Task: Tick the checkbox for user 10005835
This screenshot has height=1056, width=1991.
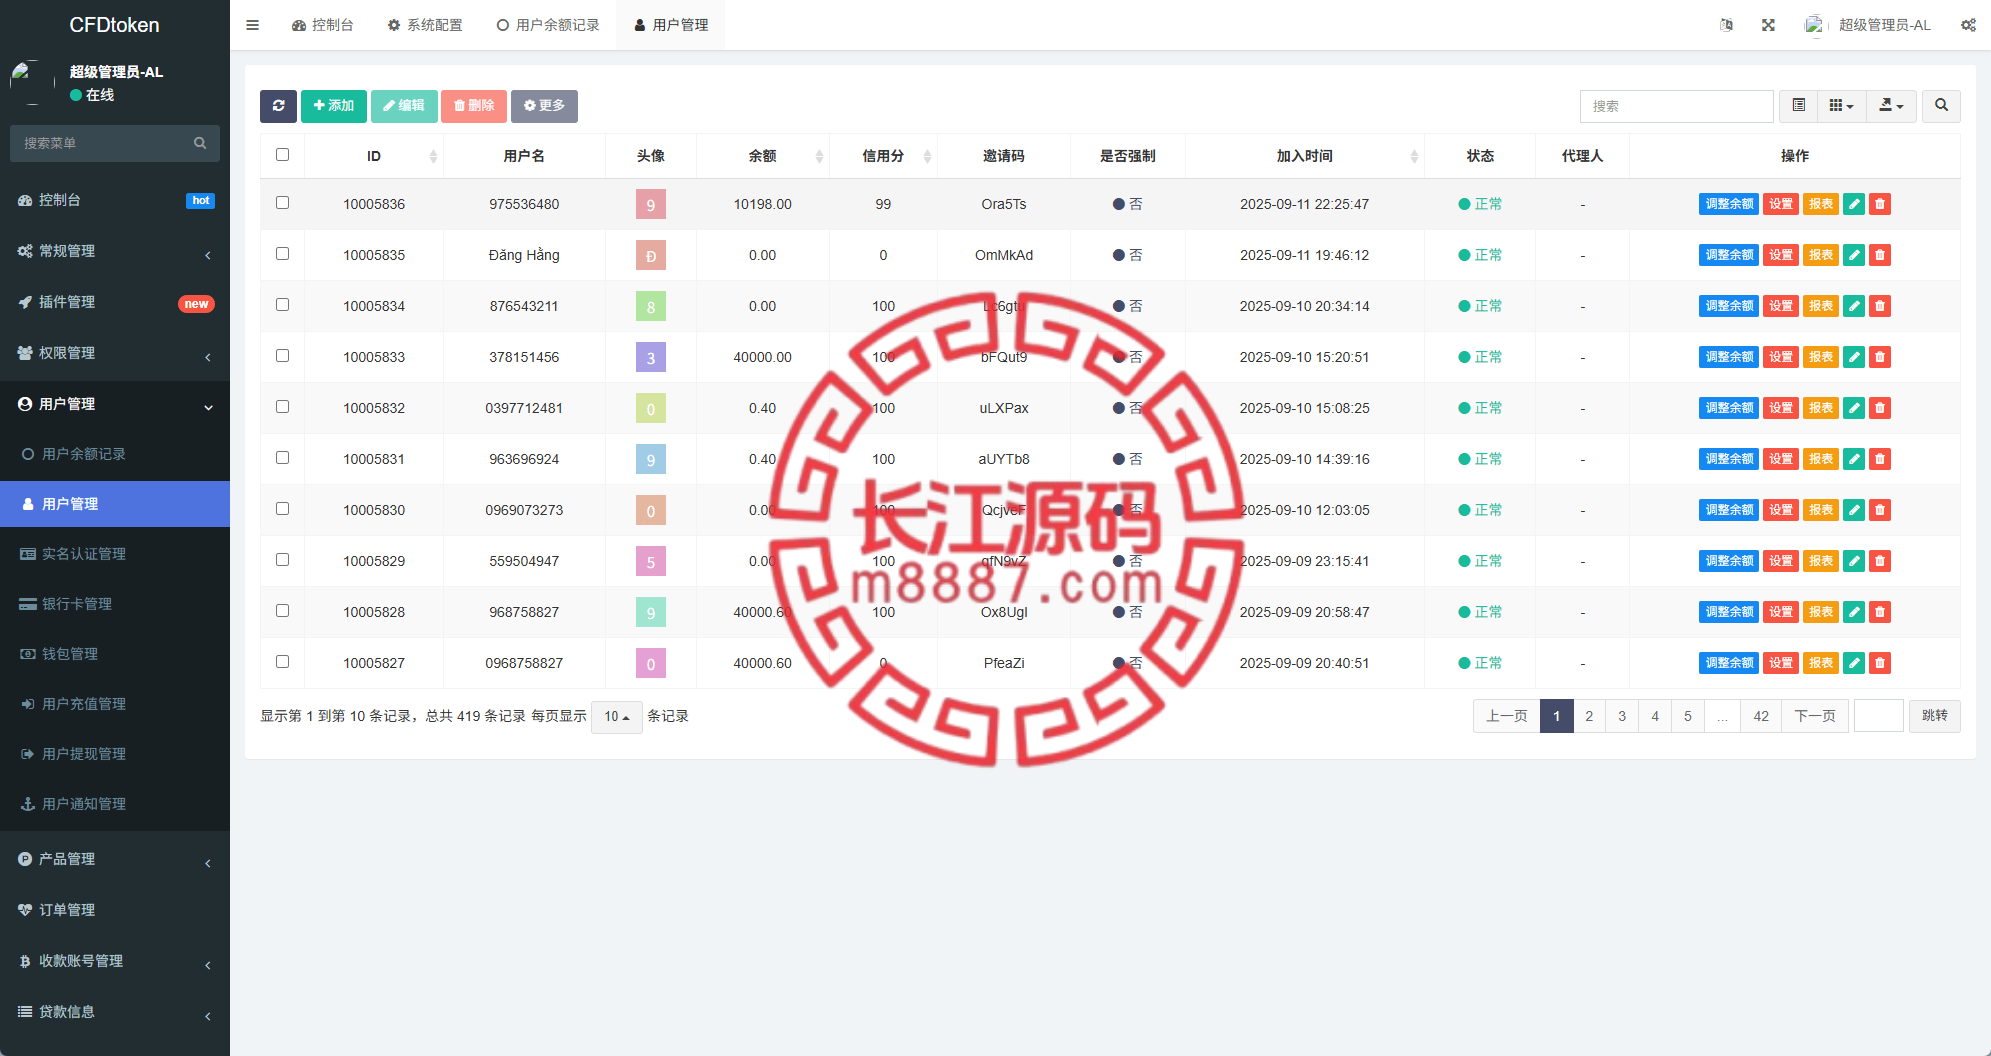Action: tap(282, 254)
